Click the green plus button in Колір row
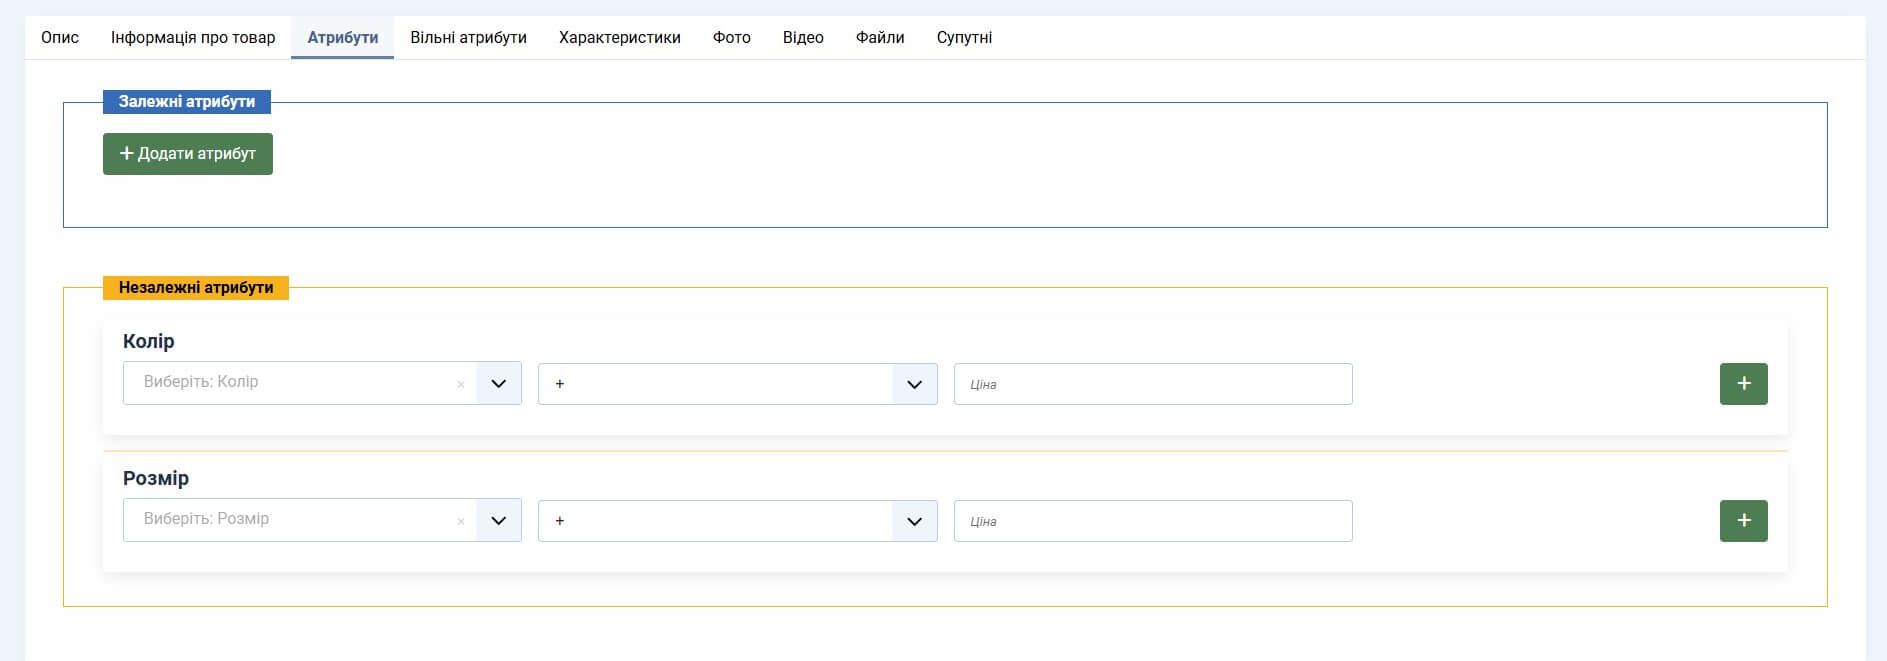The image size is (1887, 661). click(1743, 384)
